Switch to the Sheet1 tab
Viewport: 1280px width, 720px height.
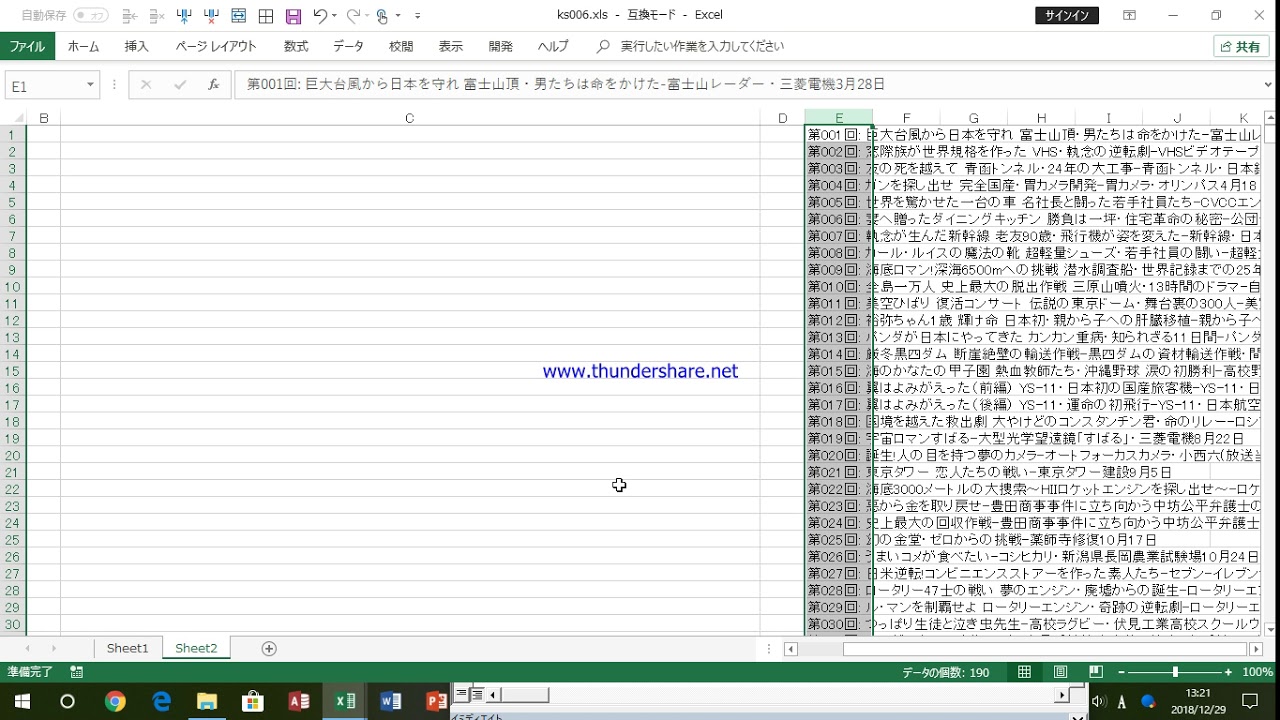coord(127,648)
